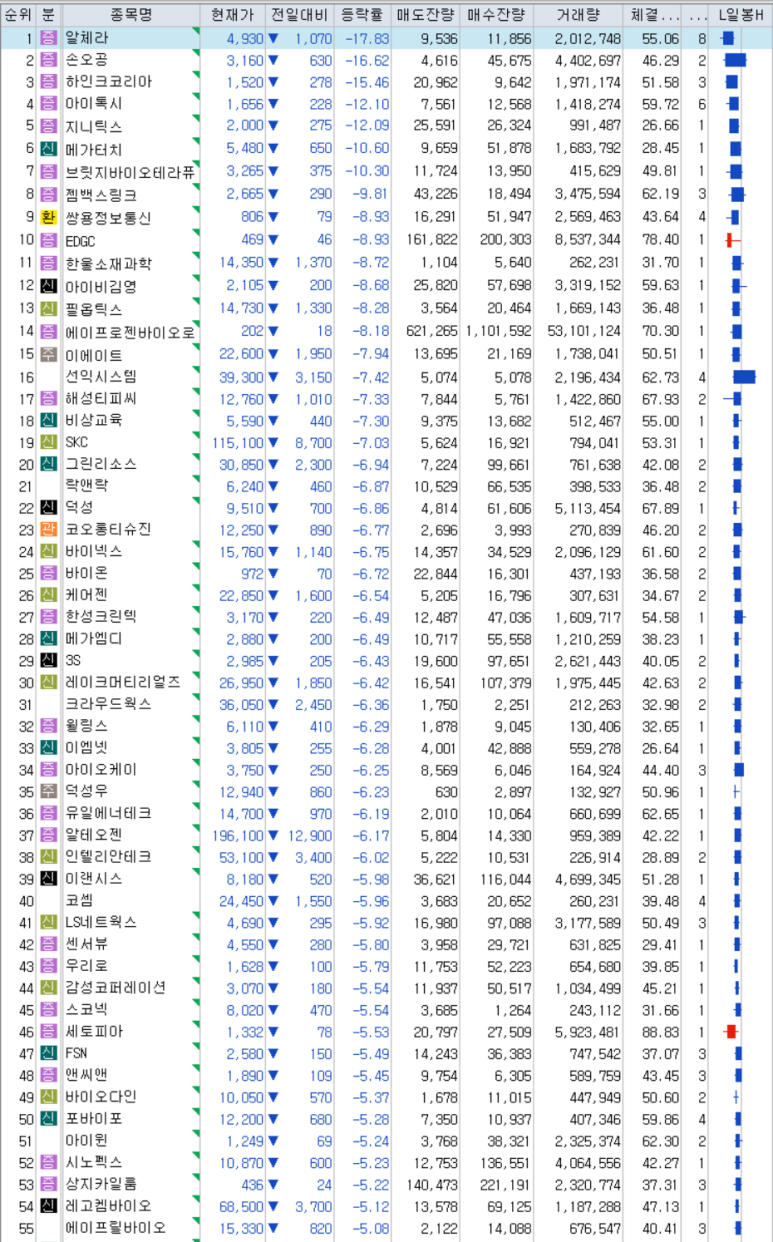The image size is (773, 1242).
Task: Sort by the 종목명 column header
Action: [x=130, y=15]
